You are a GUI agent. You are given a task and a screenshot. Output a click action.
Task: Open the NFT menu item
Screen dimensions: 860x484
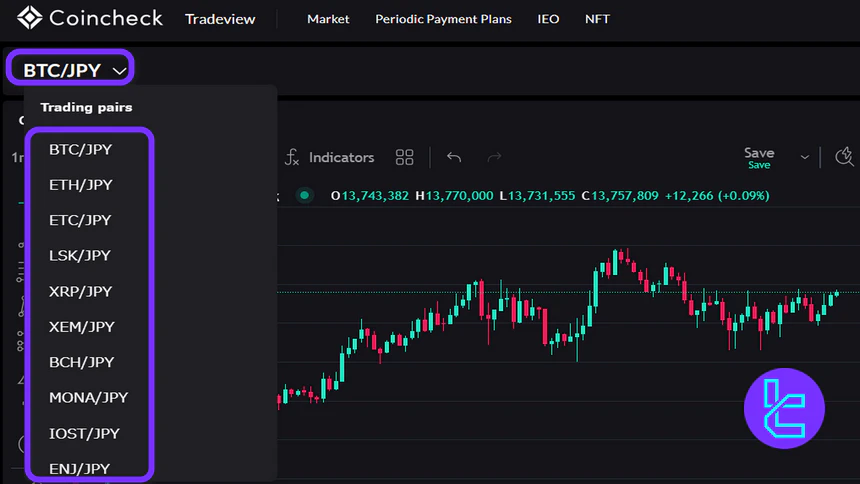(x=597, y=19)
